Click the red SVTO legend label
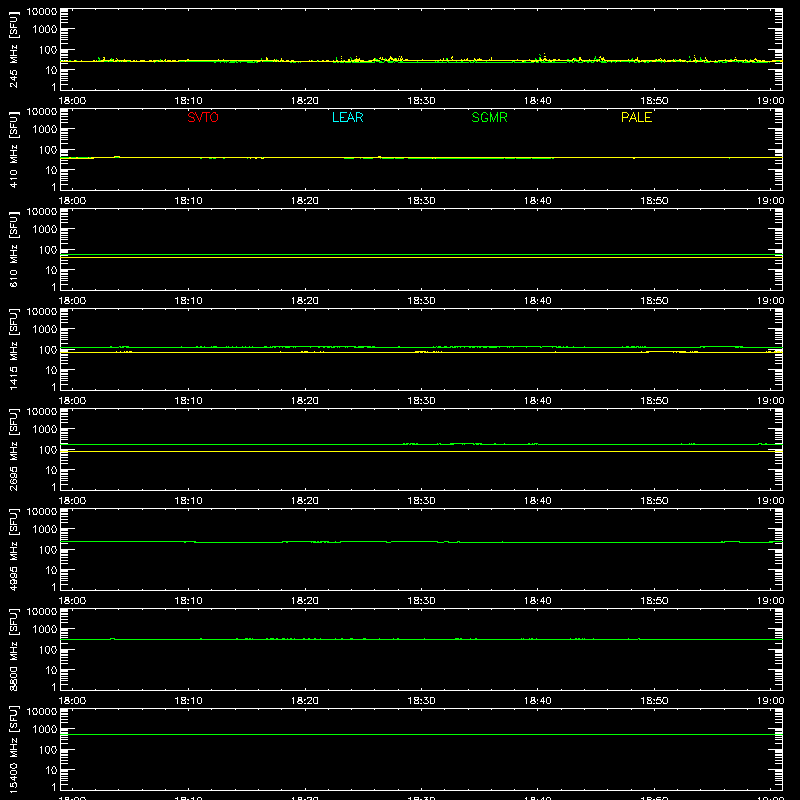 (x=203, y=117)
